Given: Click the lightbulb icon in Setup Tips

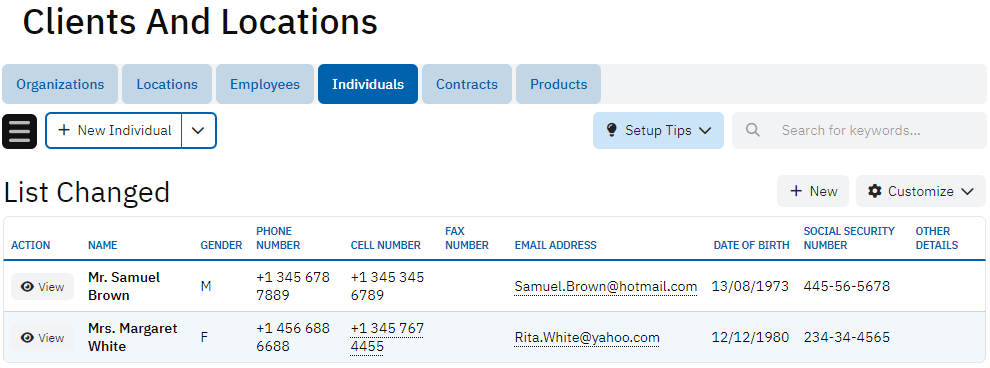Looking at the screenshot, I should 611,130.
